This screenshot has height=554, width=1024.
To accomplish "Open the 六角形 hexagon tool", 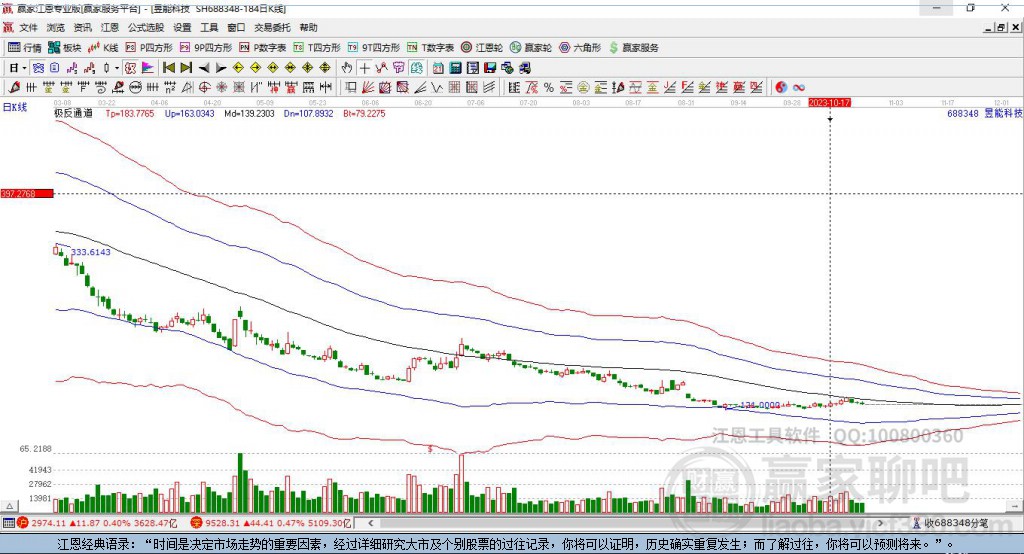I will tap(580, 48).
